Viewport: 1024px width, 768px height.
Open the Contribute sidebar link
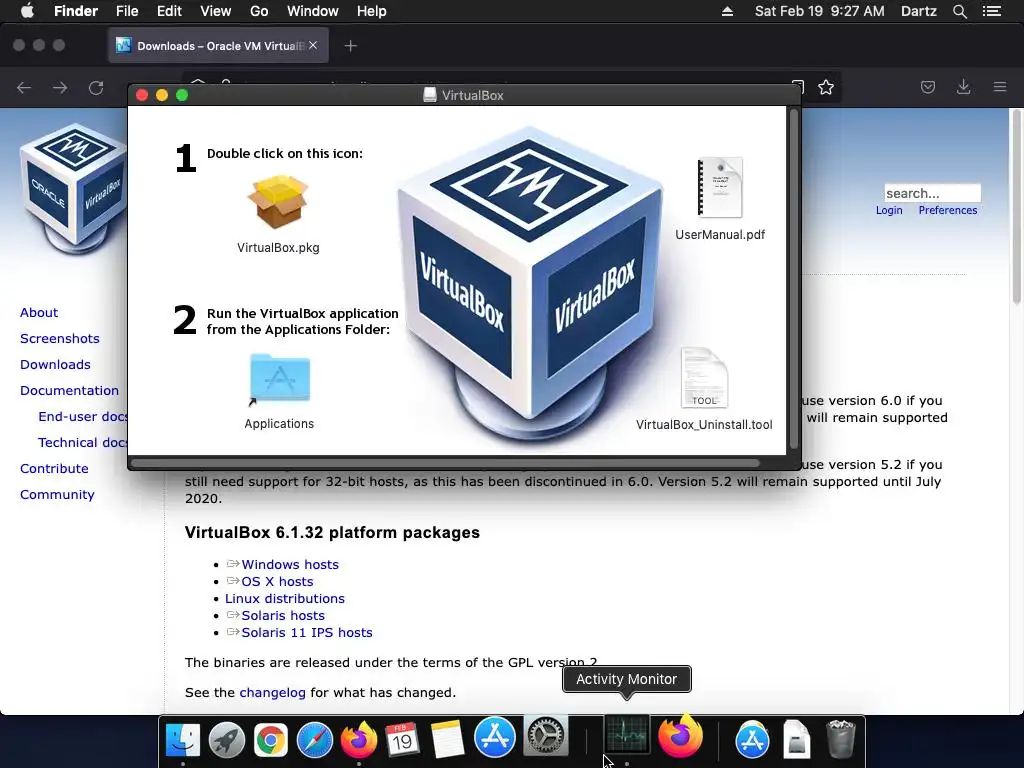click(x=54, y=468)
